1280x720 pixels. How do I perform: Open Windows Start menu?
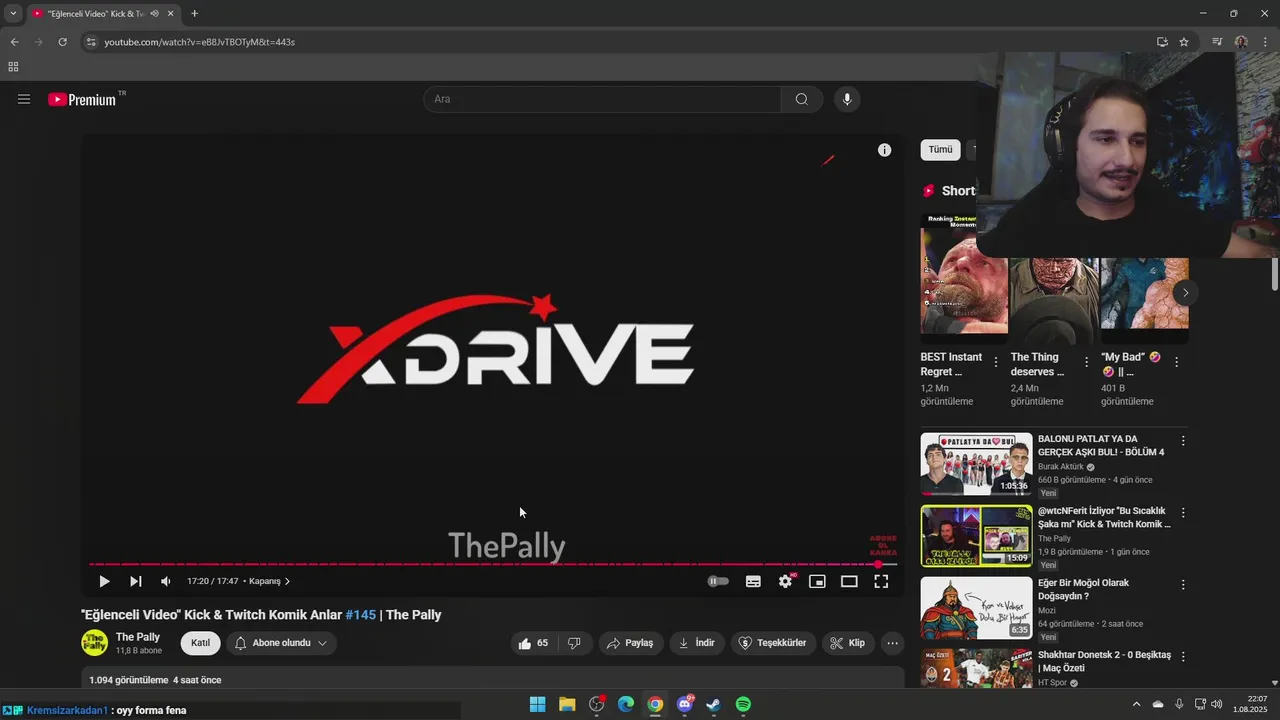pyautogui.click(x=537, y=704)
